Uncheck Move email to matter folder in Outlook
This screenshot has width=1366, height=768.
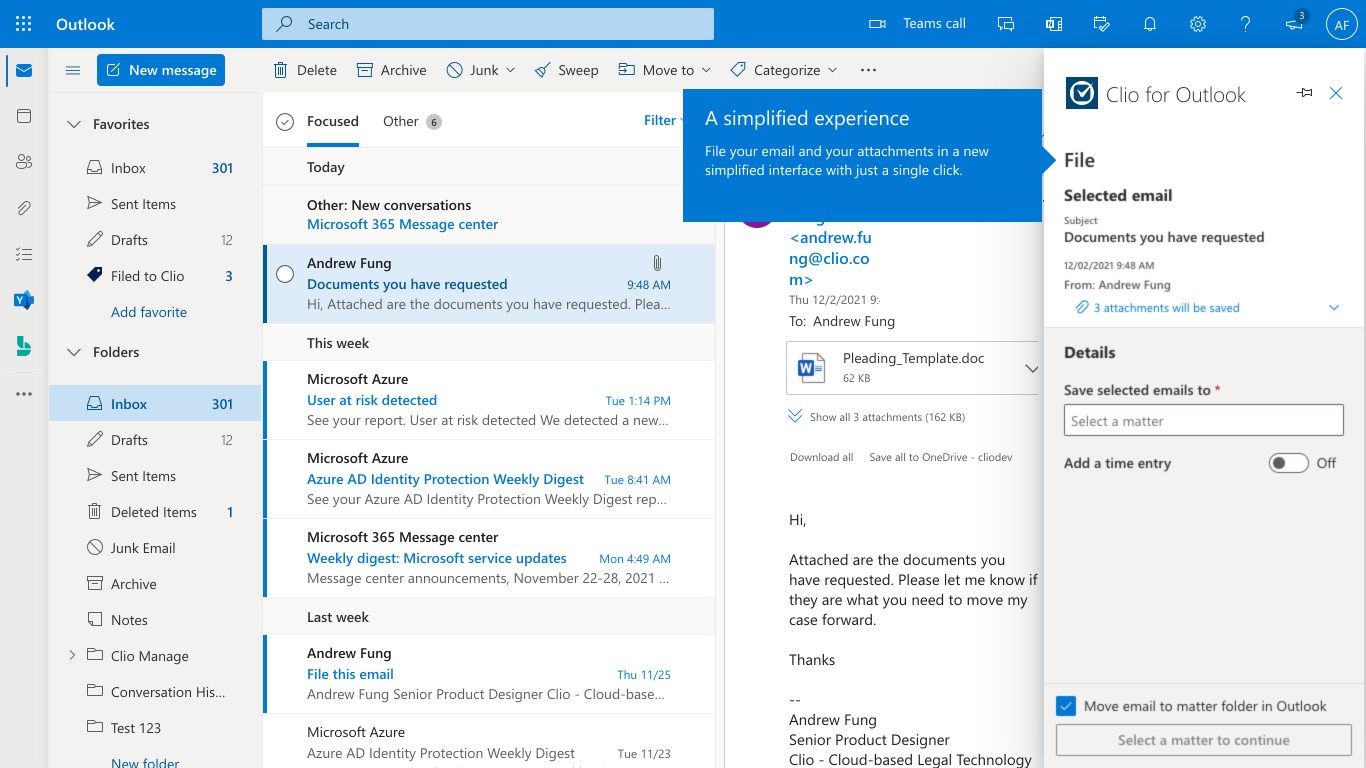[1066, 706]
